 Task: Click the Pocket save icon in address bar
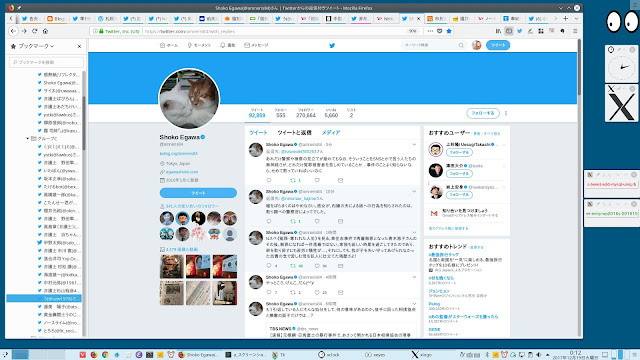click(x=440, y=31)
